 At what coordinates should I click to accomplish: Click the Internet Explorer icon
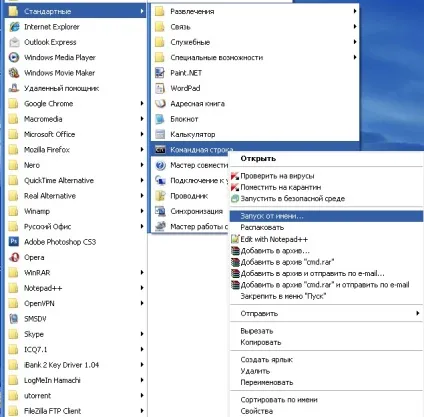point(14,27)
